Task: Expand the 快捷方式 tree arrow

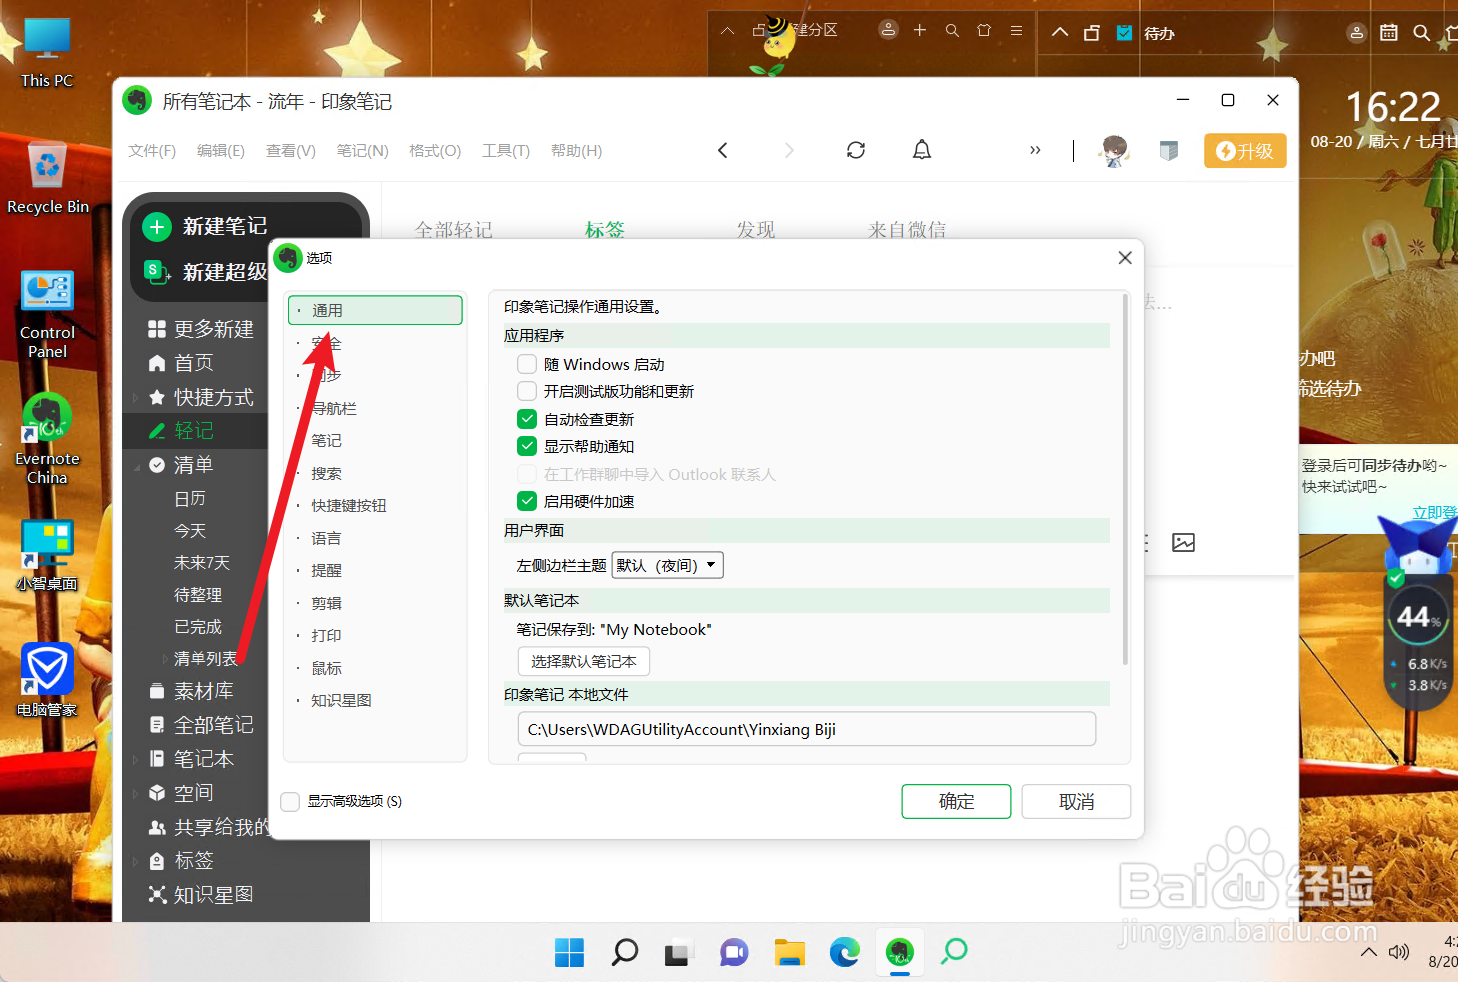Action: (x=136, y=397)
